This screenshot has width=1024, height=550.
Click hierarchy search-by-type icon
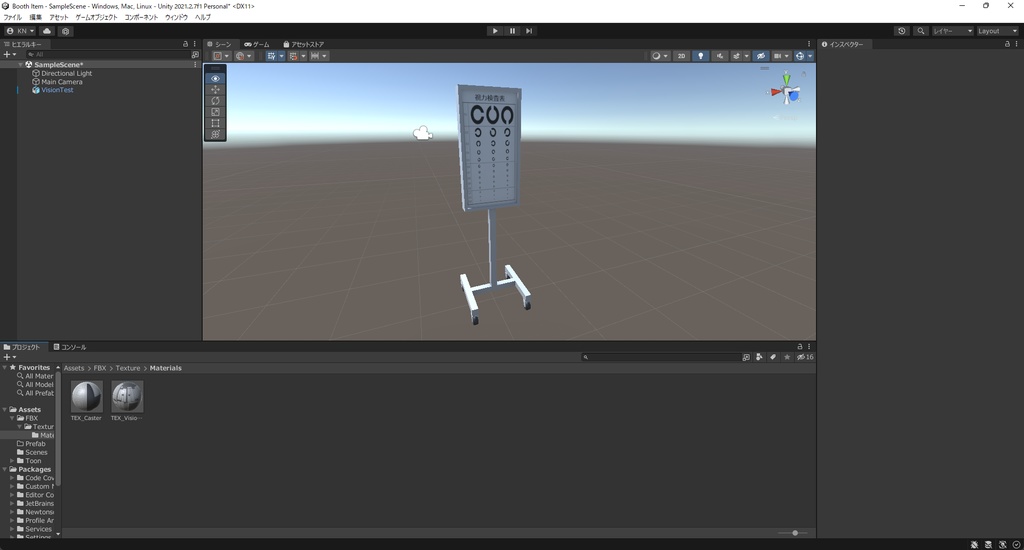pos(195,55)
